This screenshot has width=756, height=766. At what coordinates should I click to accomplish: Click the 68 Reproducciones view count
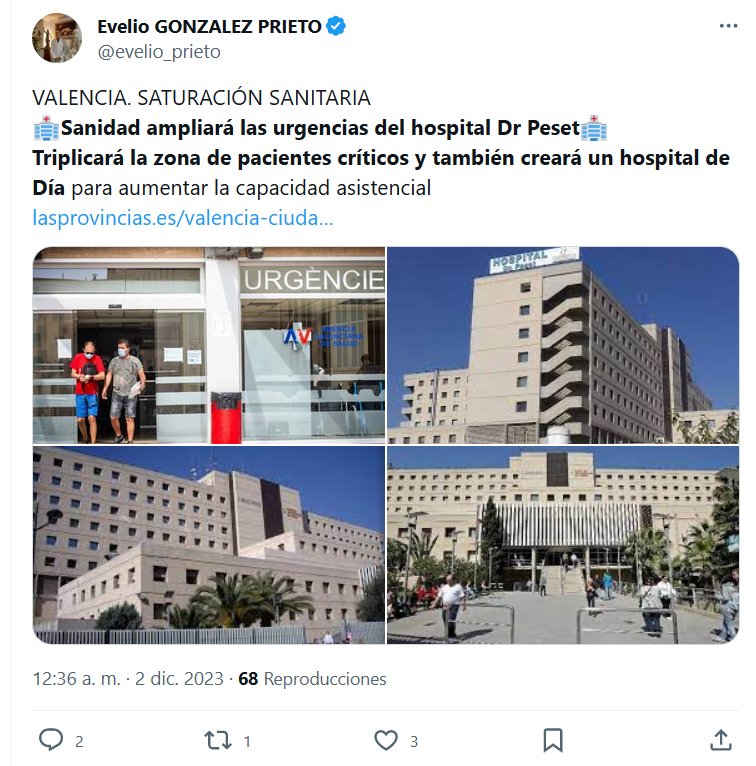pyautogui.click(x=312, y=679)
